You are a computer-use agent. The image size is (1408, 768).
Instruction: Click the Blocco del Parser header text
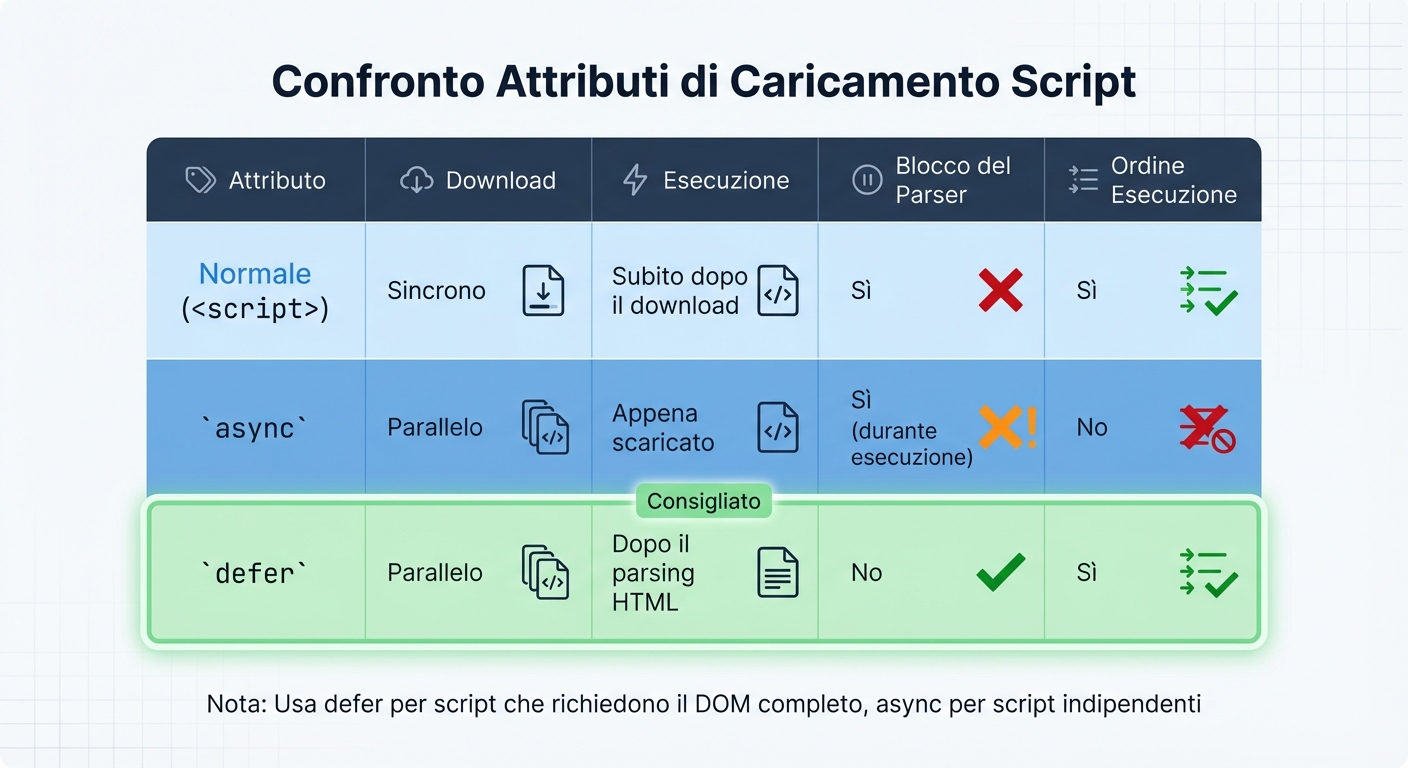[953, 180]
